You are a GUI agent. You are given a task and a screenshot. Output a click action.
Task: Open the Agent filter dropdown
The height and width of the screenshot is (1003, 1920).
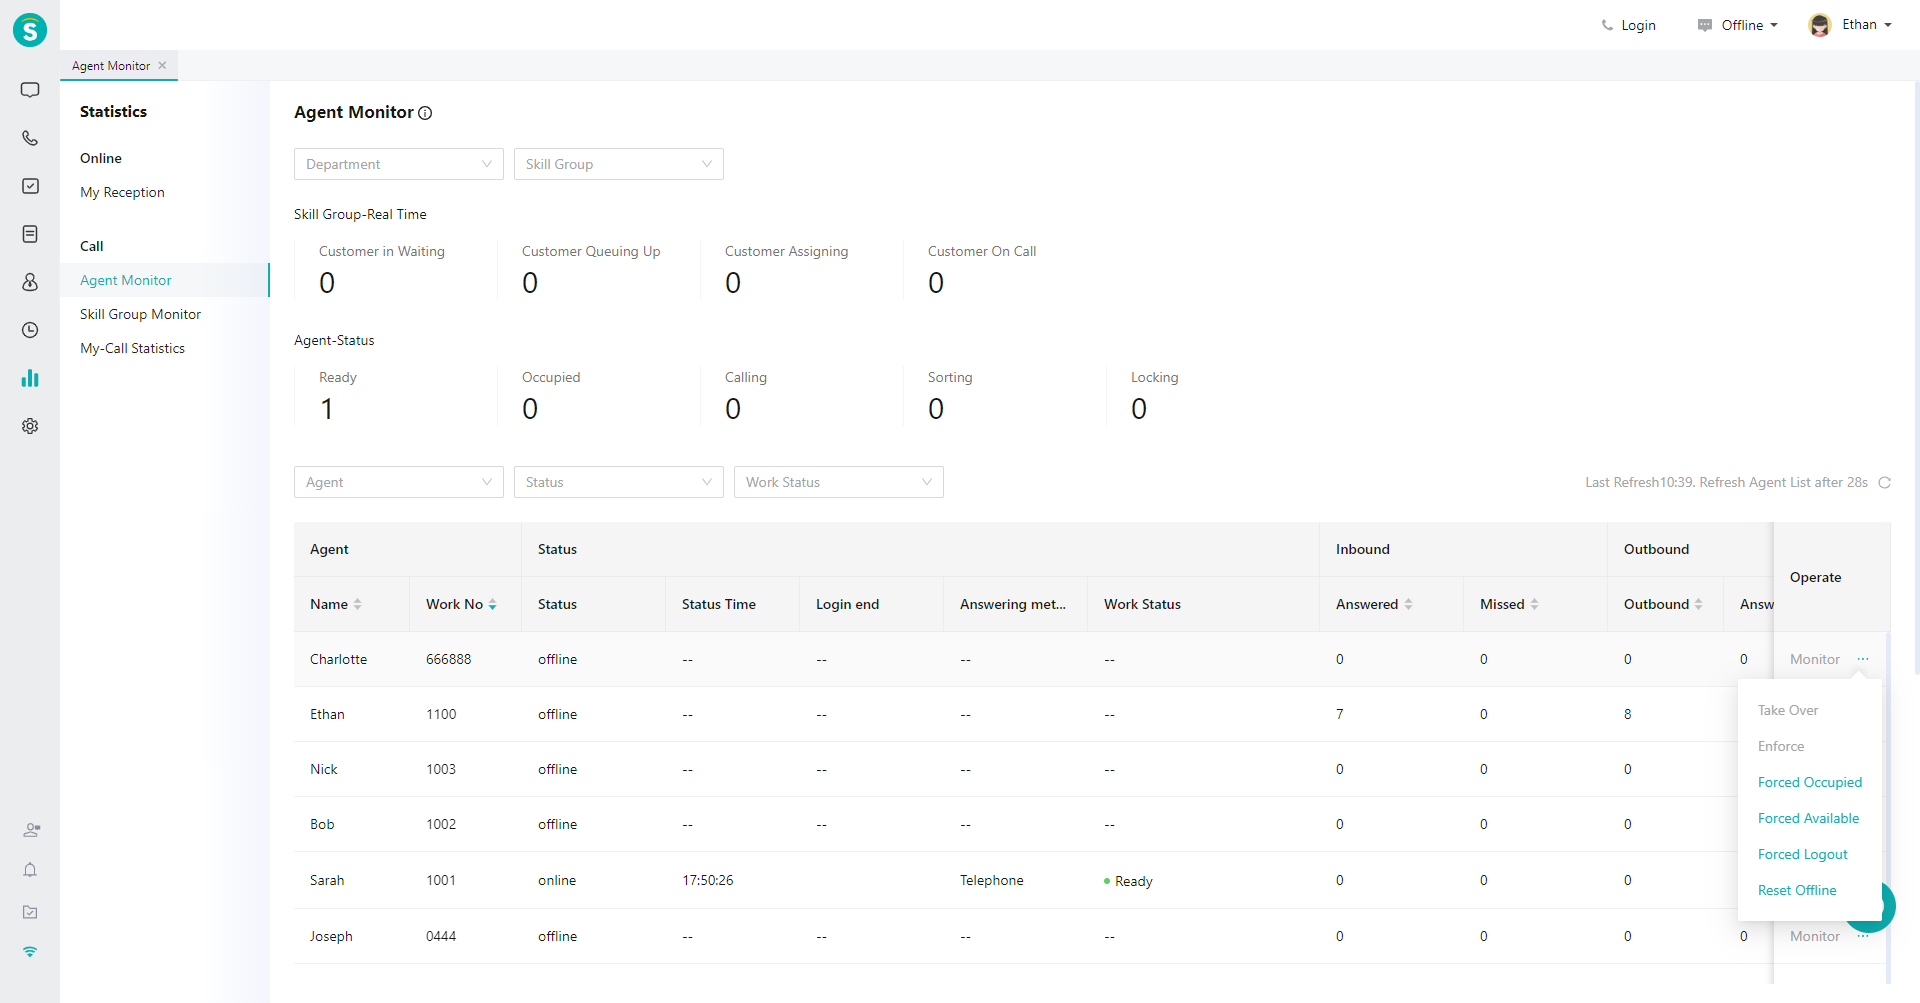(399, 482)
